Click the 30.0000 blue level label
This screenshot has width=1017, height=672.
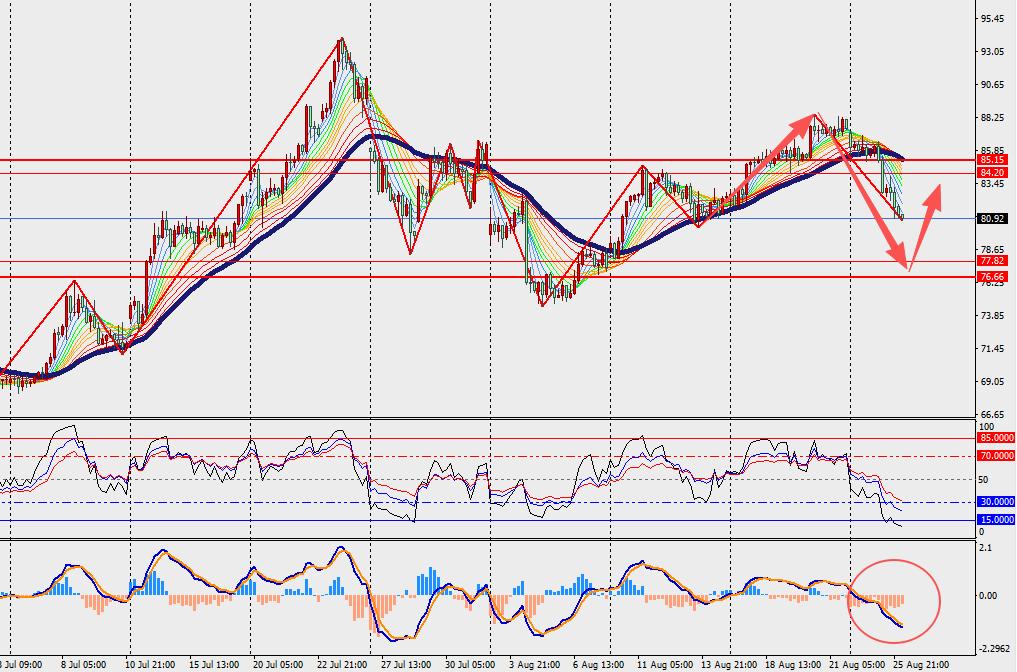996,502
